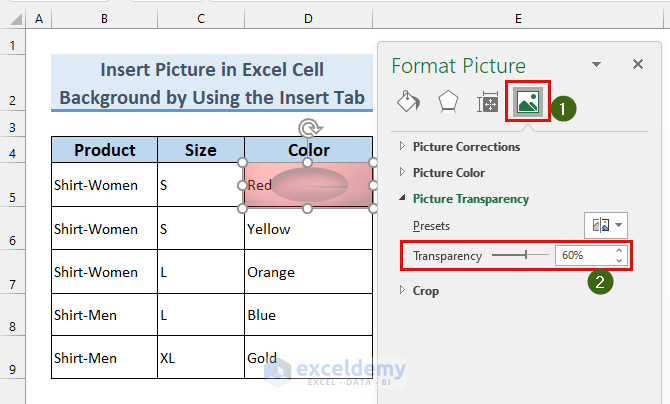Collapse the Picture Transparency section

tap(403, 198)
